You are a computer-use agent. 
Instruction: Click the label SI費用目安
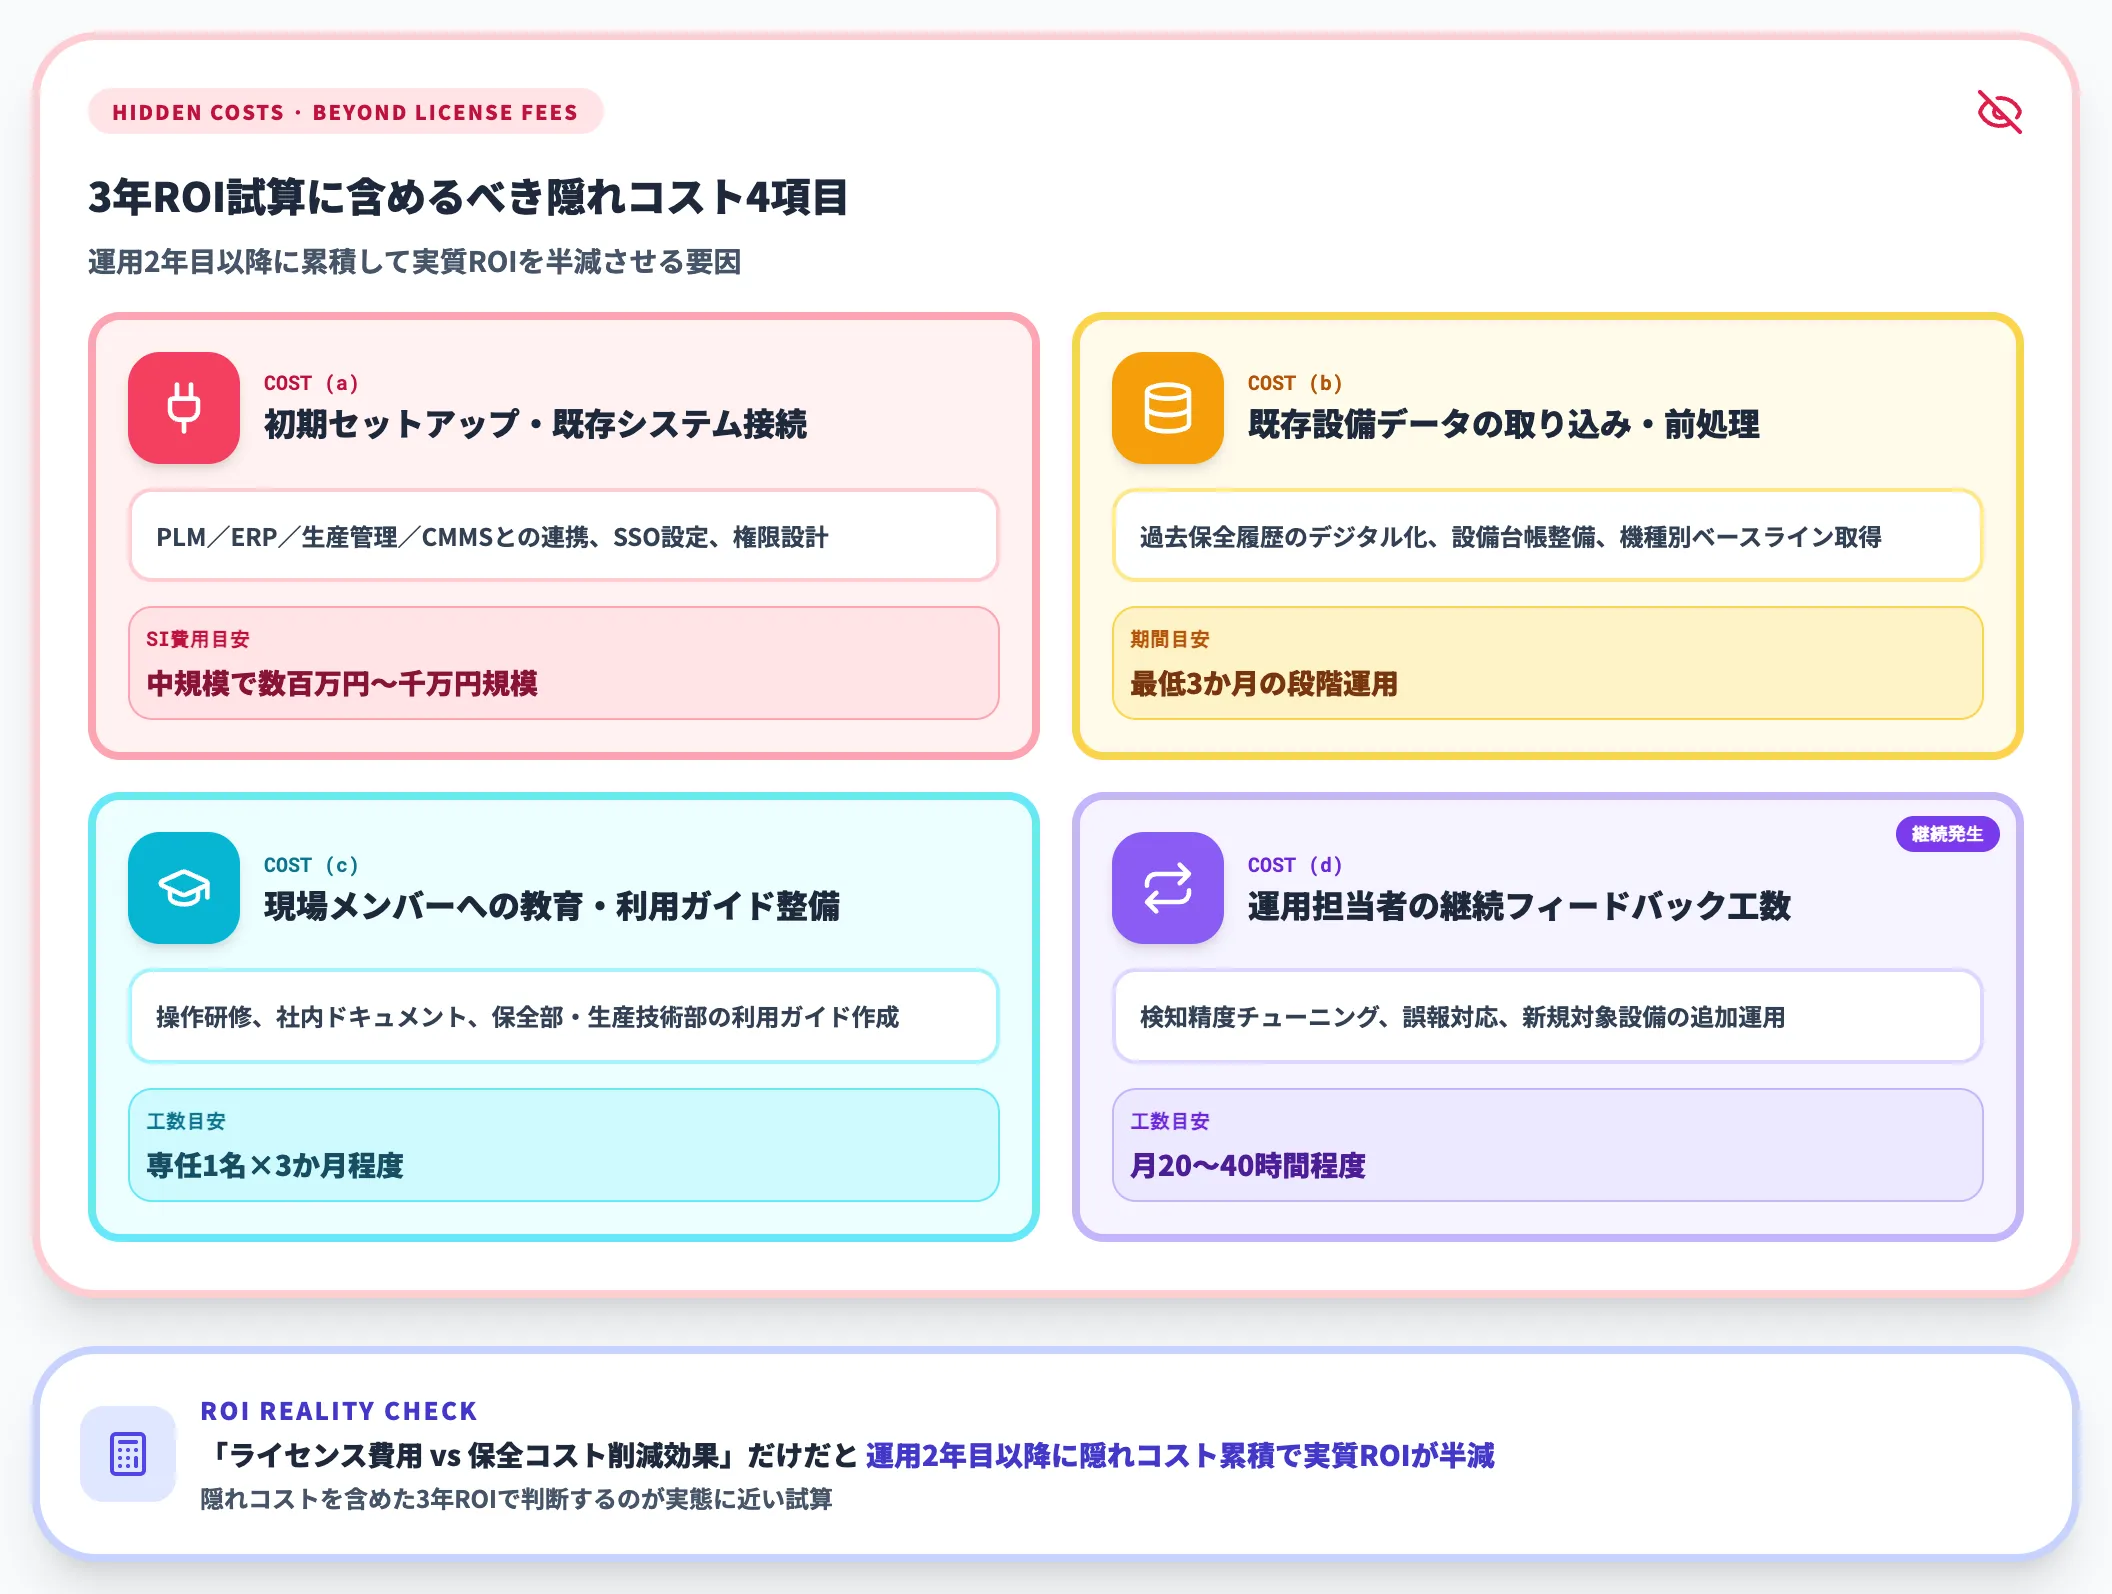tap(198, 639)
